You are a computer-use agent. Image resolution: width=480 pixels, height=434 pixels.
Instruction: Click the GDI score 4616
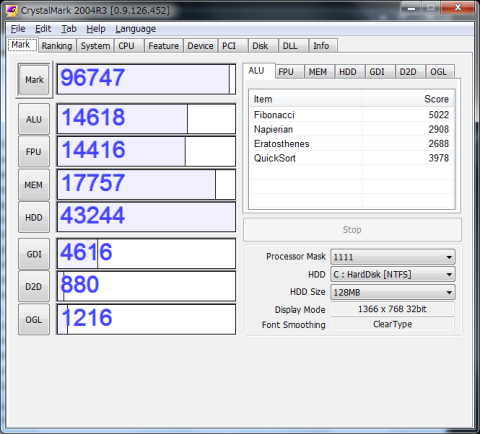click(x=86, y=252)
